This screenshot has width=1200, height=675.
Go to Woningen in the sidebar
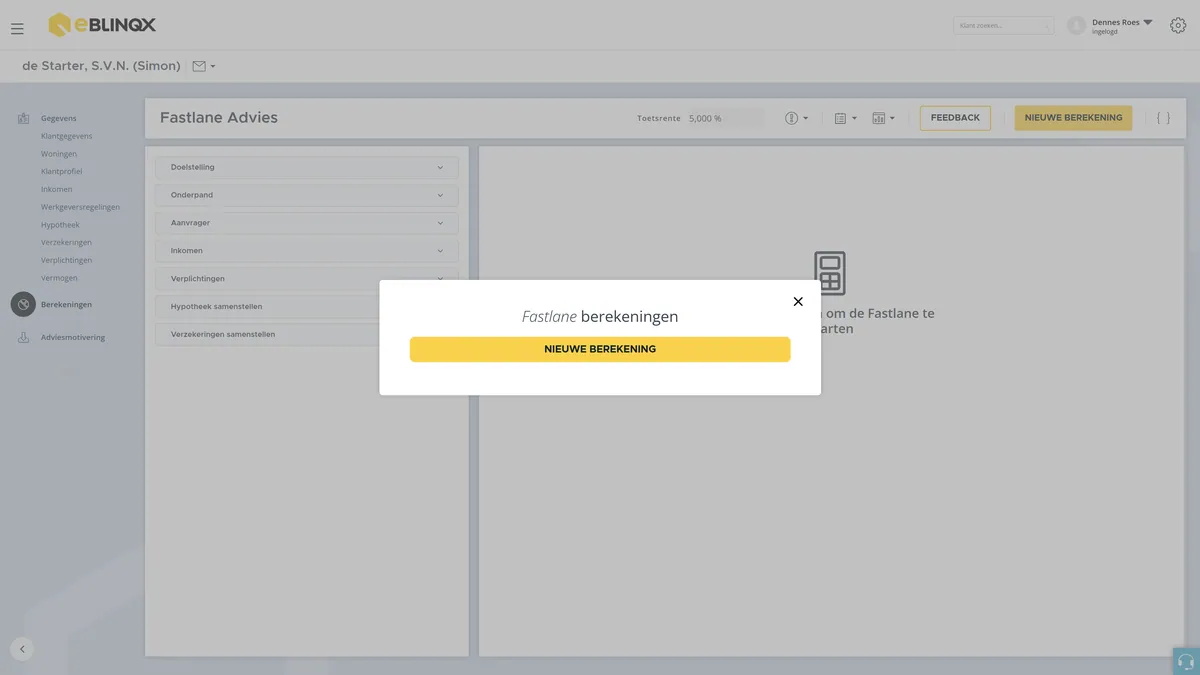tap(59, 154)
